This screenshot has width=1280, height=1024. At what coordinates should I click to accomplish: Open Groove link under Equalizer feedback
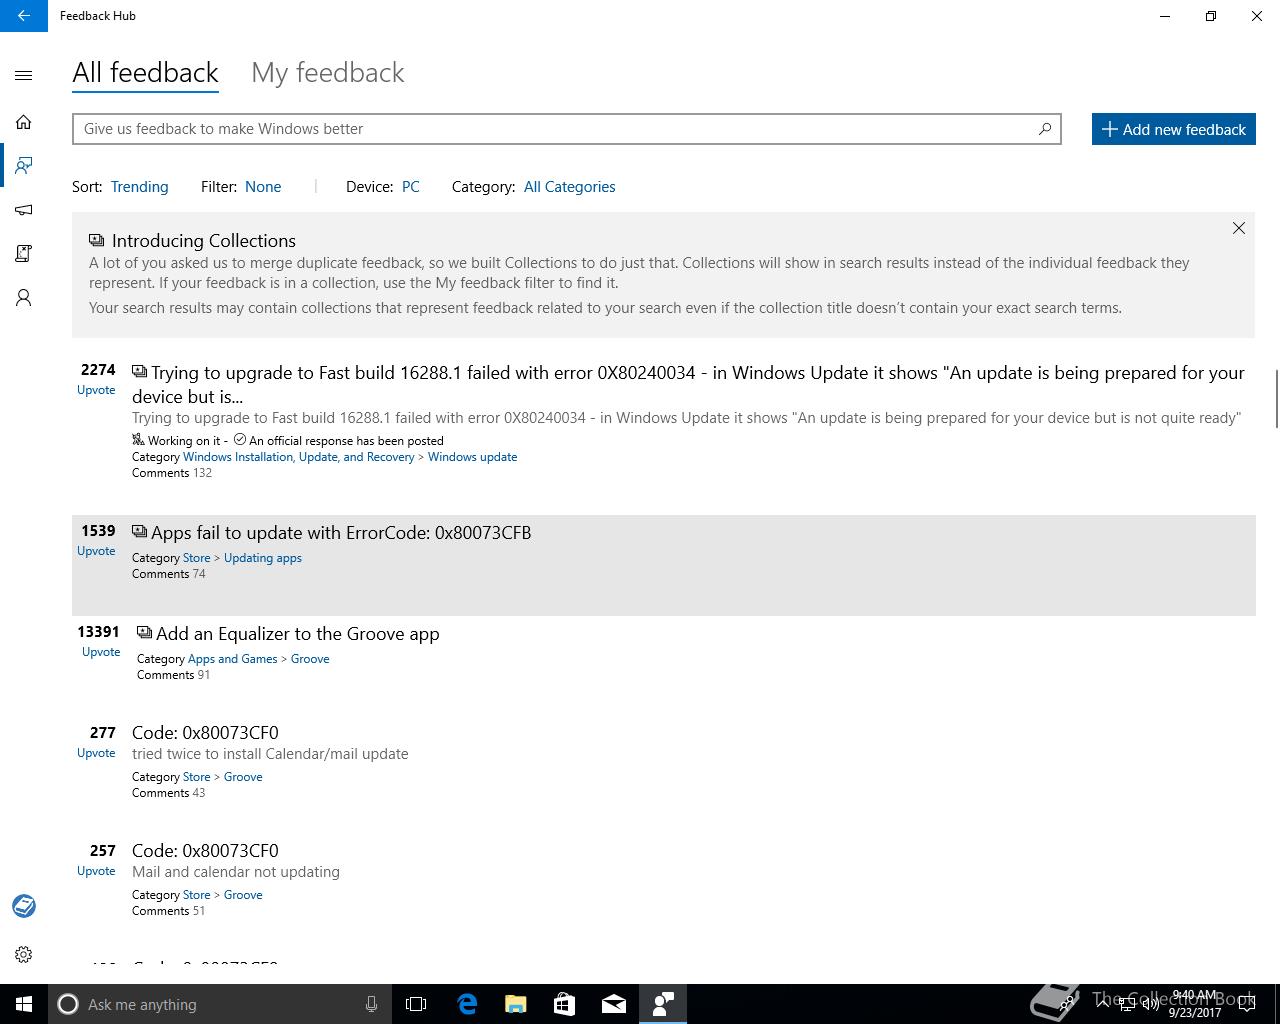click(x=310, y=659)
